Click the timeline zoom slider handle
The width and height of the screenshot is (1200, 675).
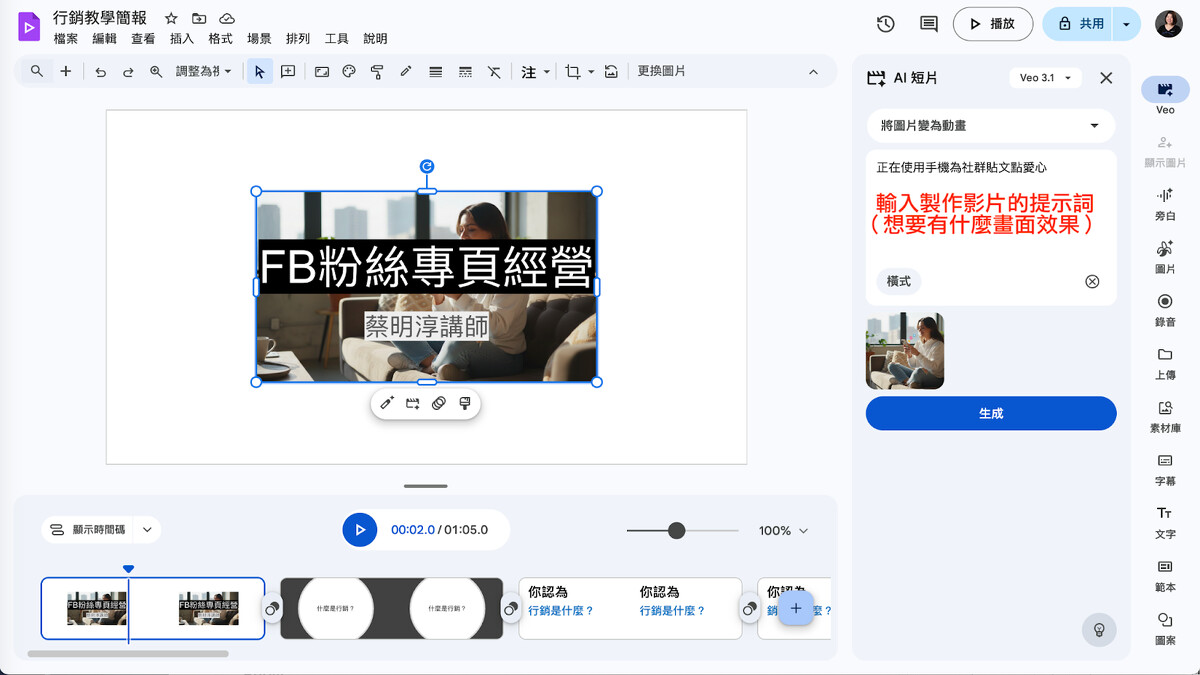[677, 531]
